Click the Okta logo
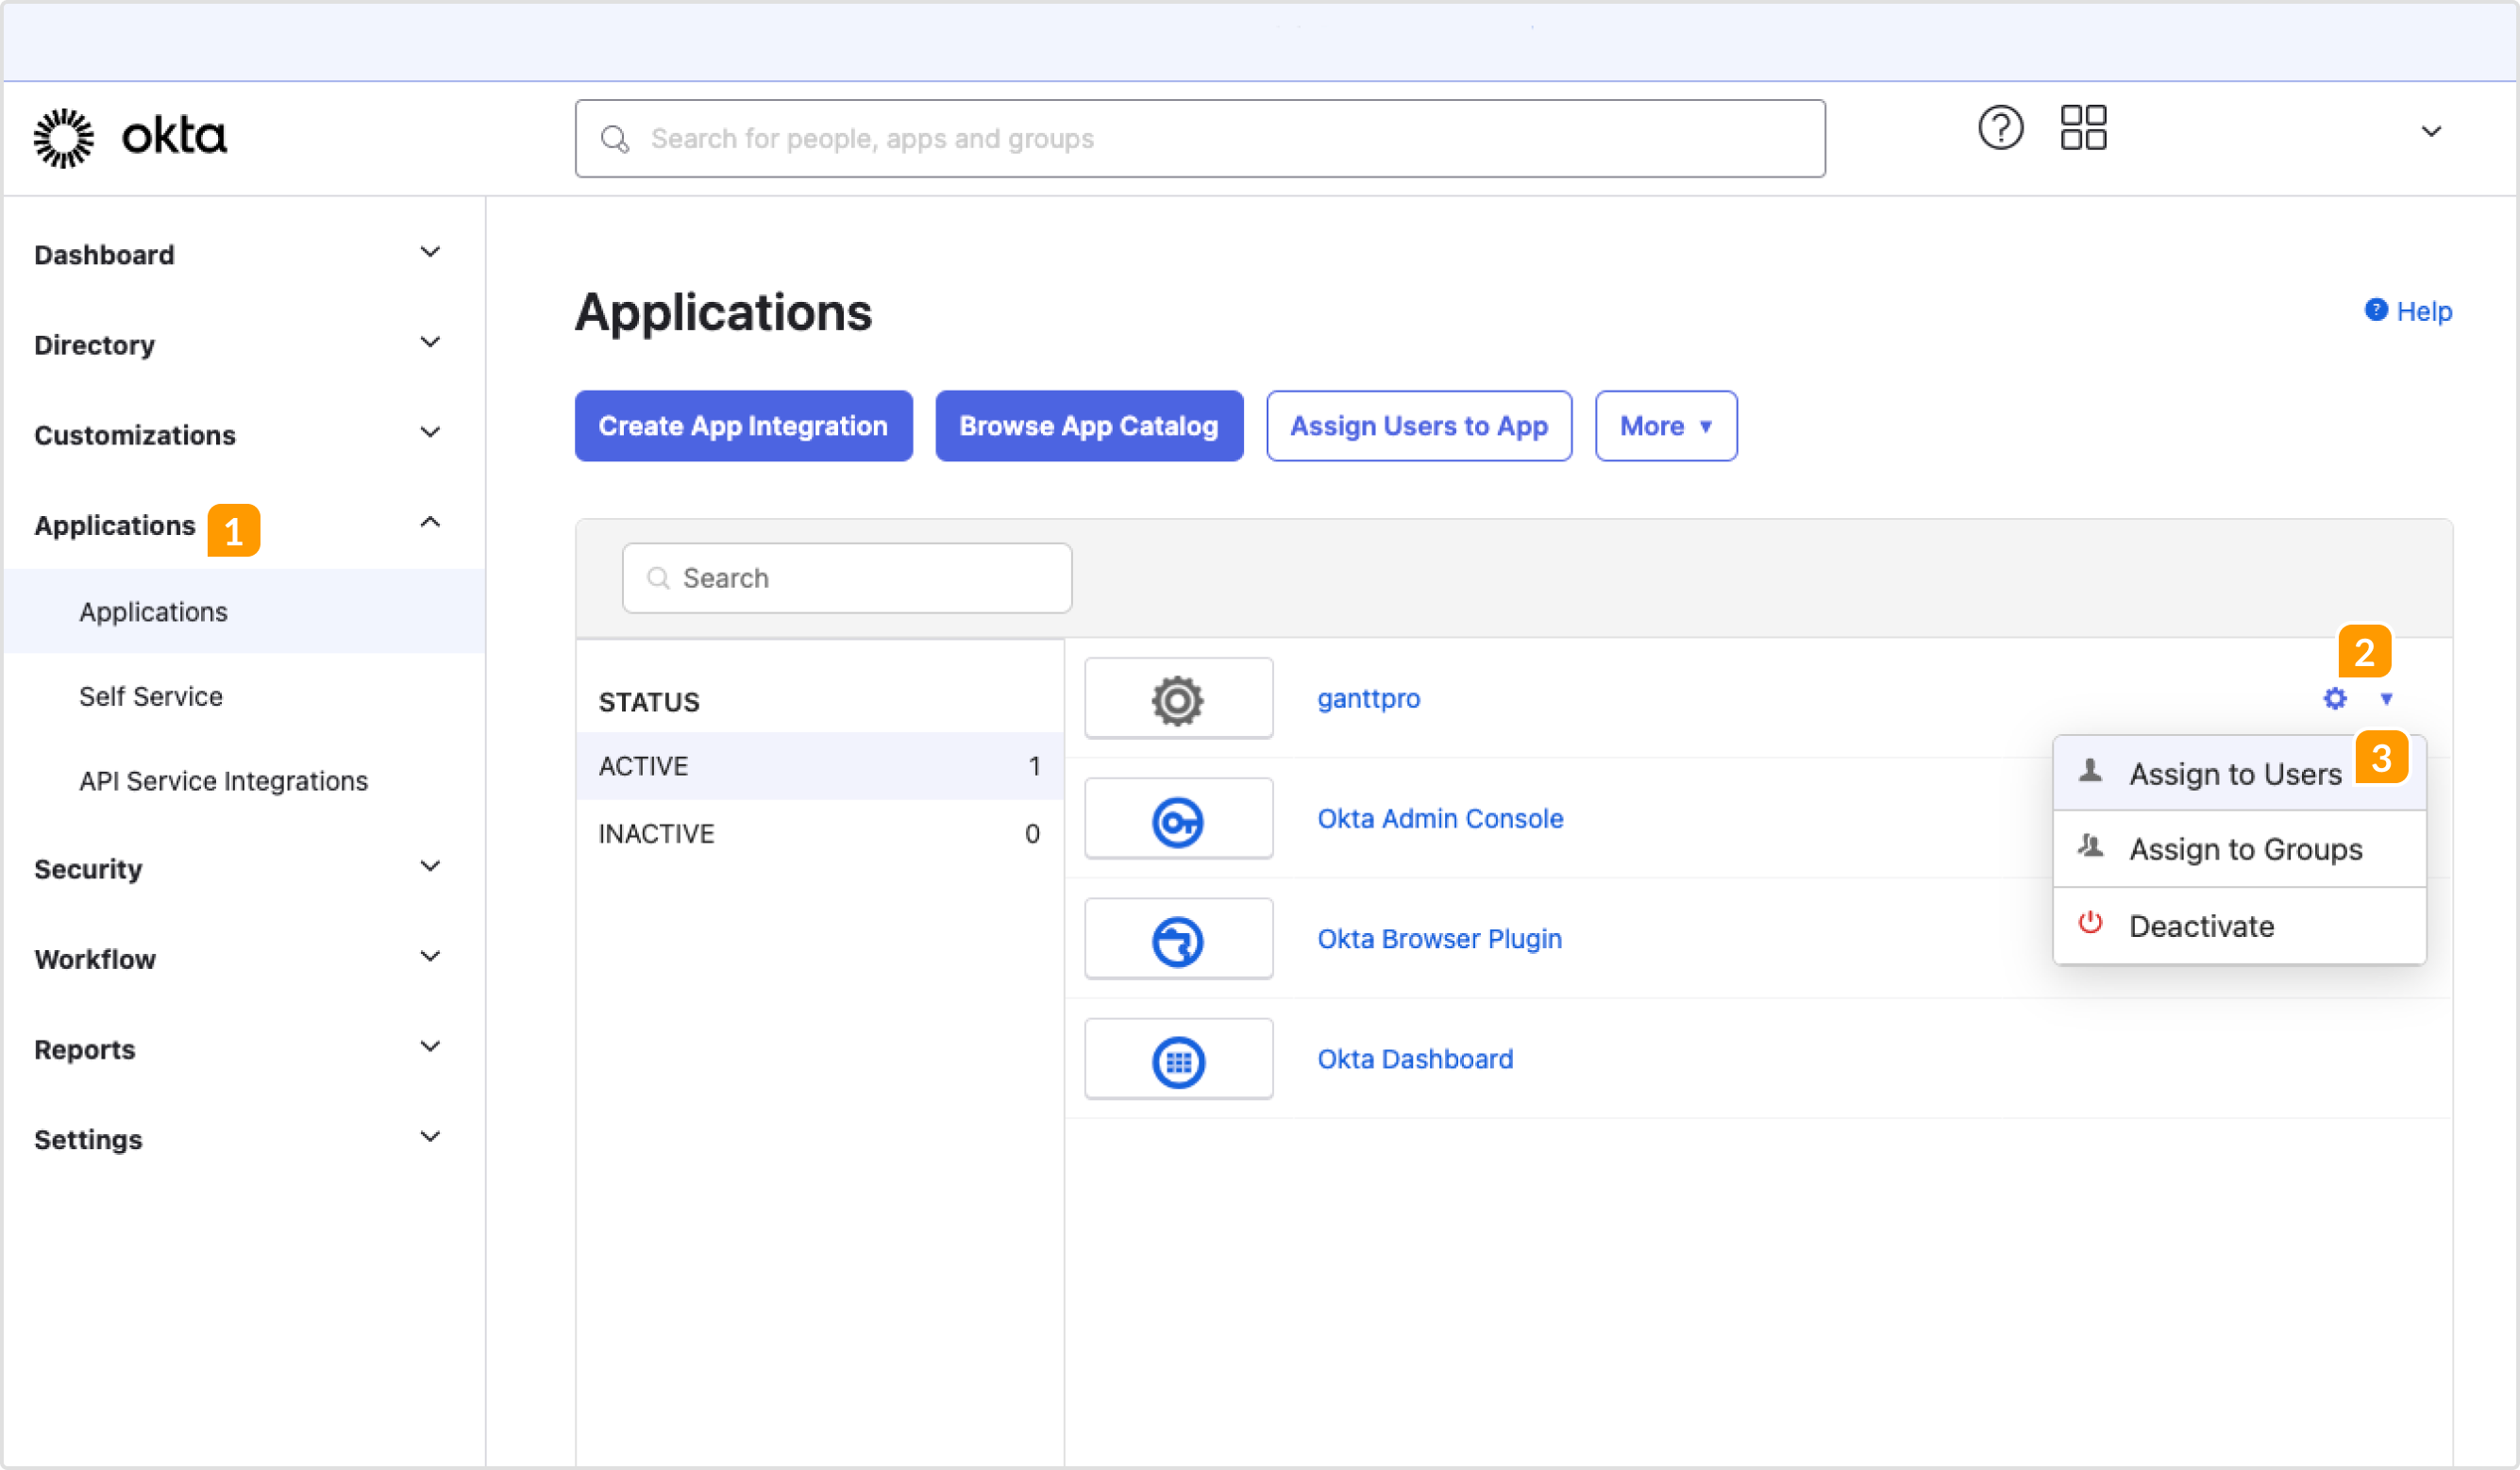Viewport: 2520px width, 1470px height. pos(129,137)
